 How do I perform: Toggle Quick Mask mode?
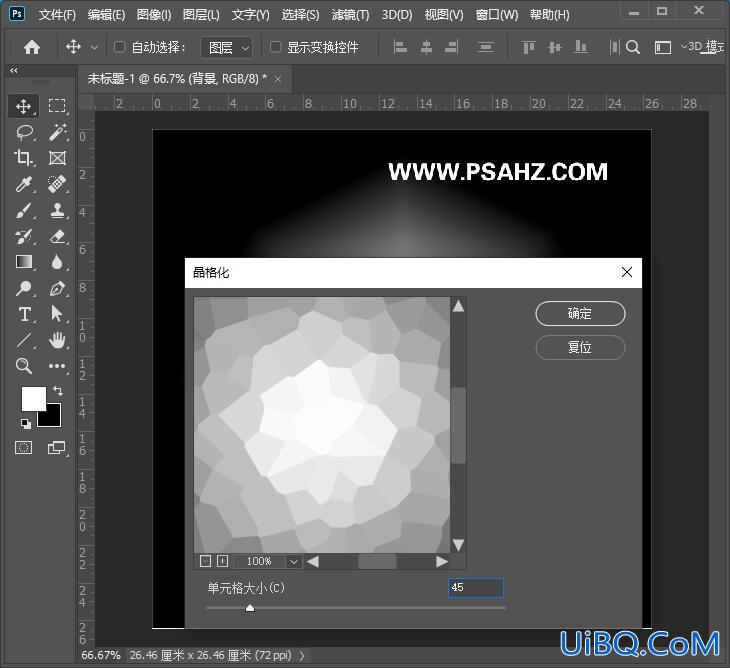[x=23, y=448]
